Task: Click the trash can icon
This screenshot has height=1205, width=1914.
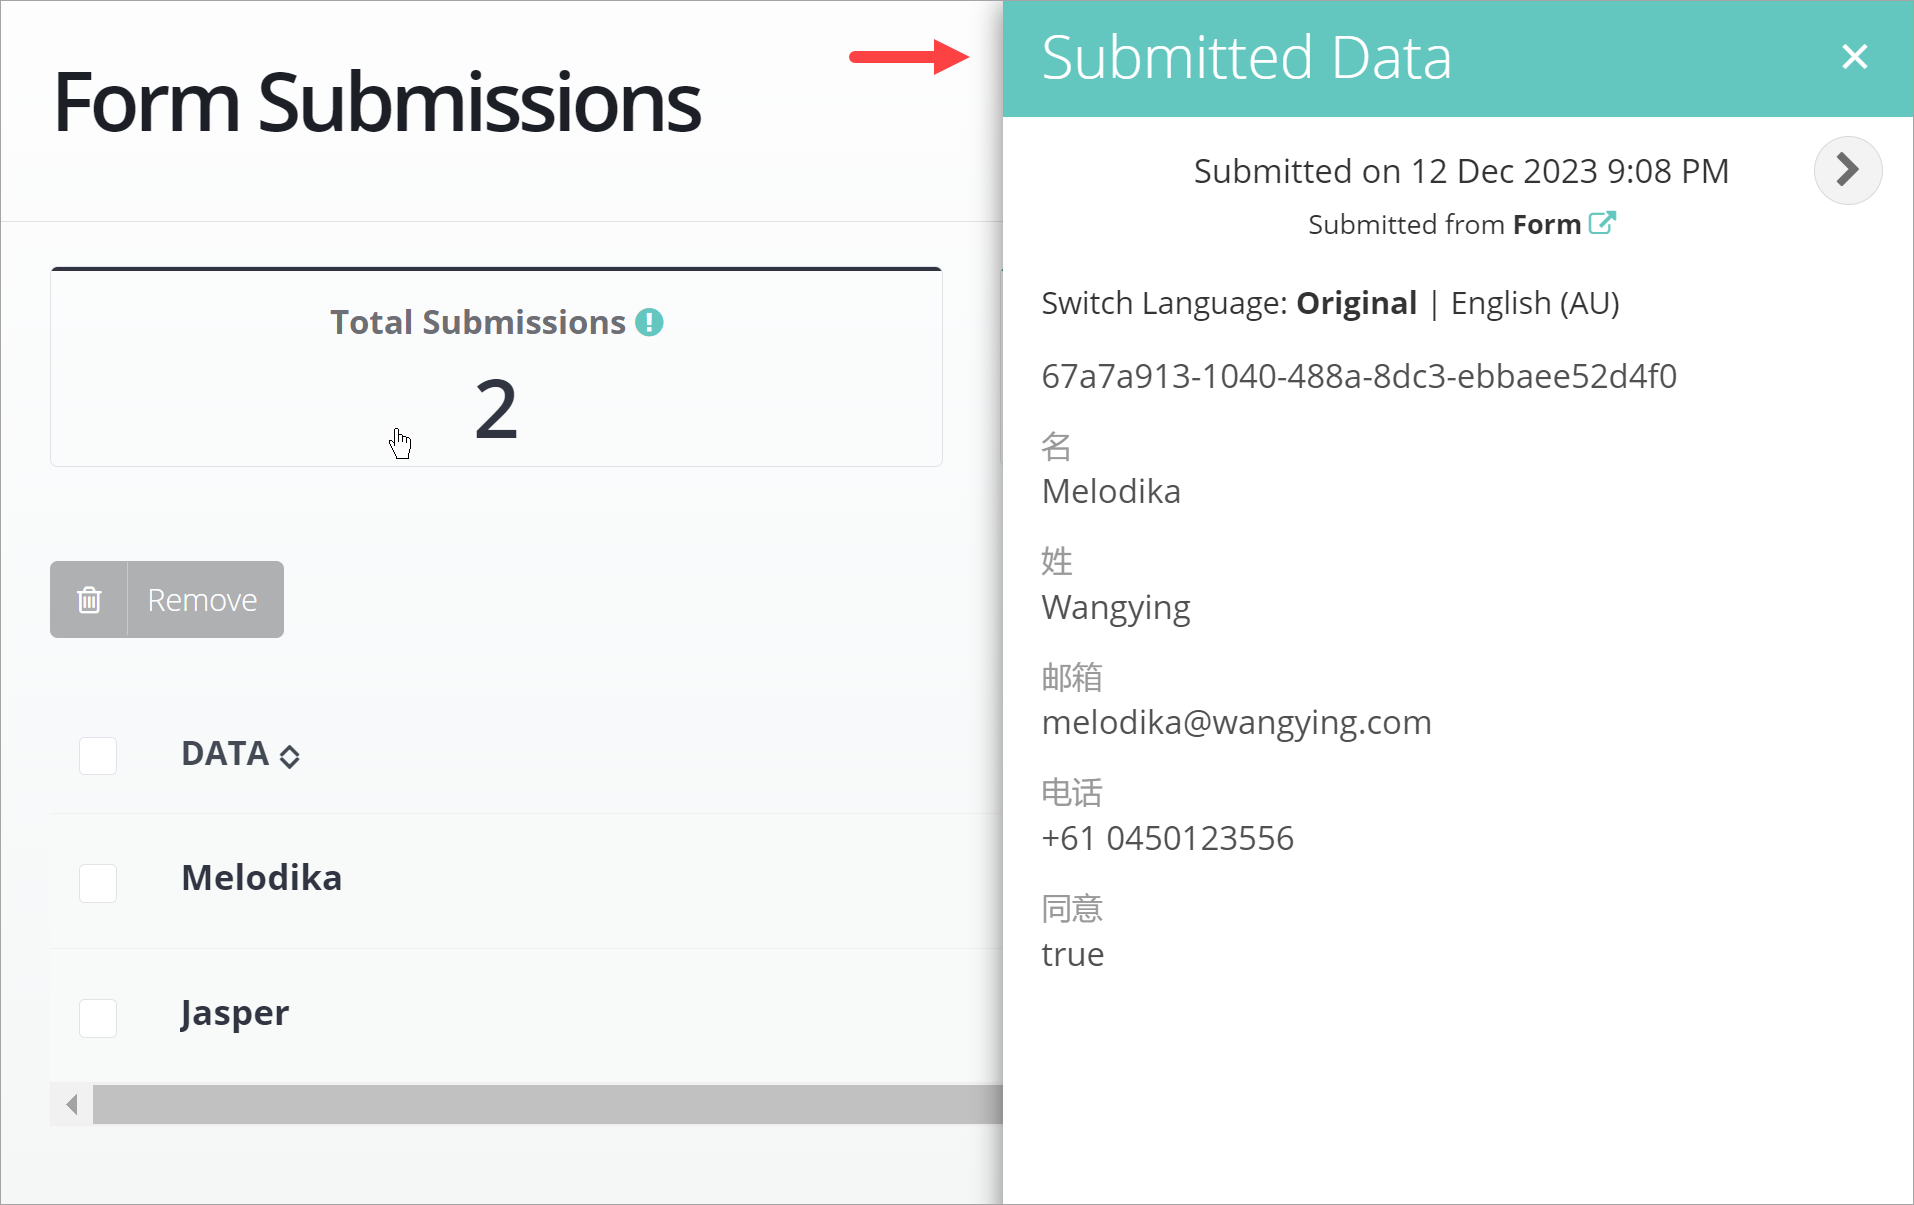Action: tap(89, 599)
